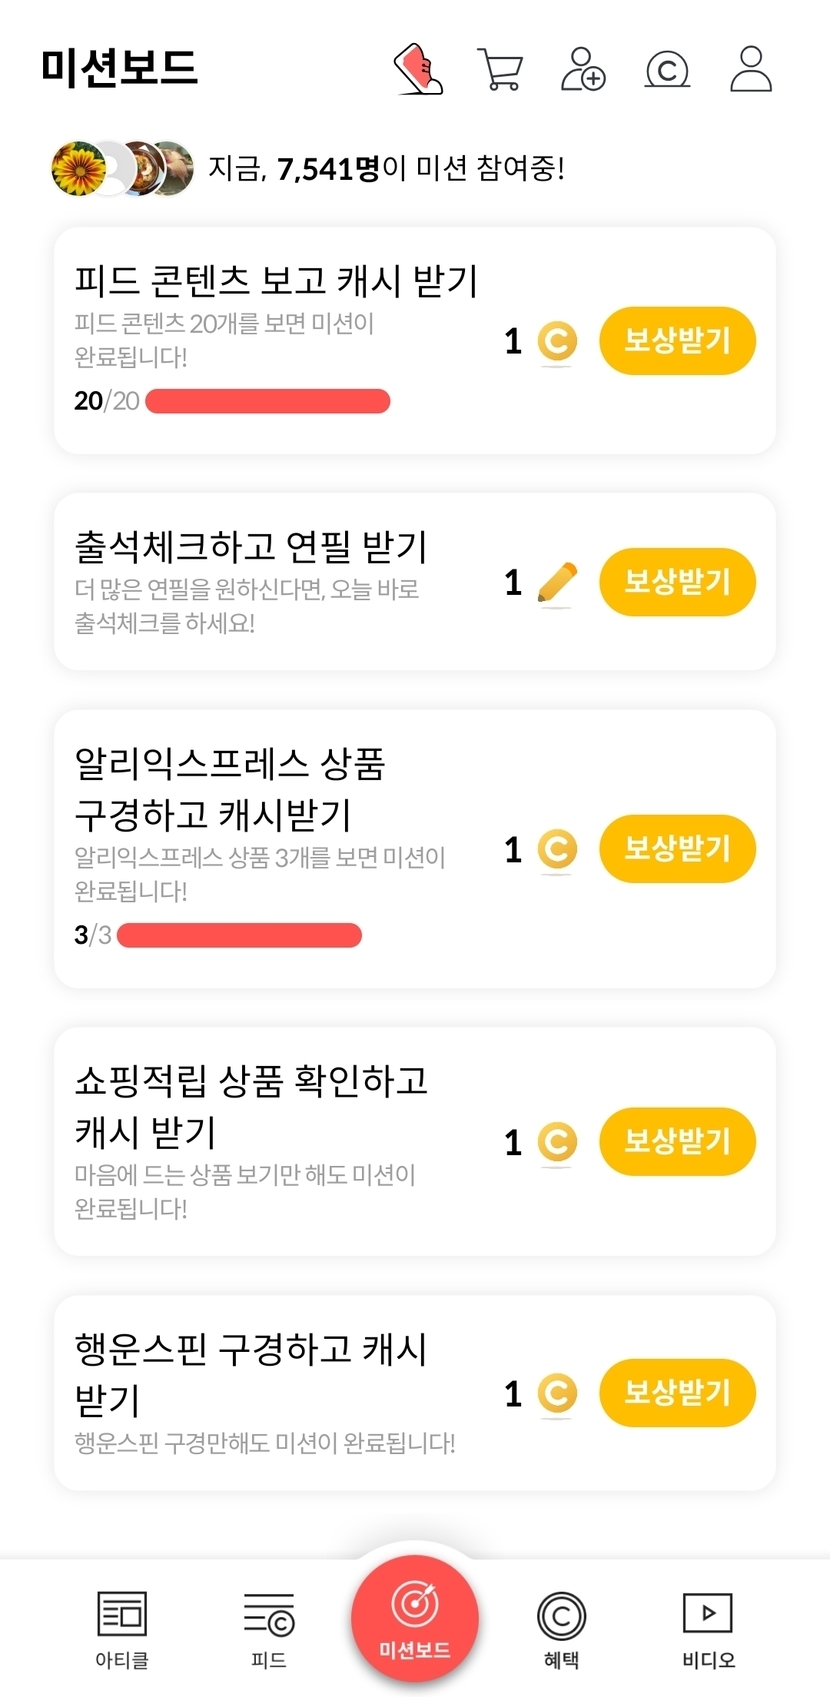Image resolution: width=830 pixels, height=1697 pixels.
Task: Claim reward for feed content mission
Action: (677, 341)
